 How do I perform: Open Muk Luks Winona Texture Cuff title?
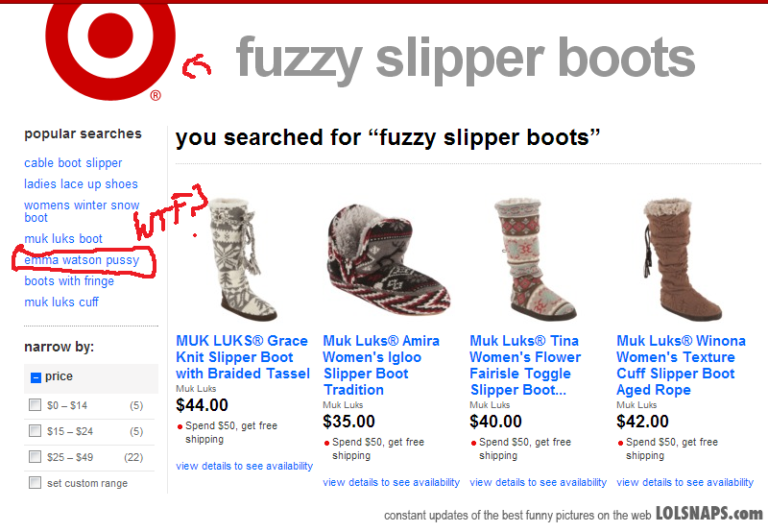[681, 365]
